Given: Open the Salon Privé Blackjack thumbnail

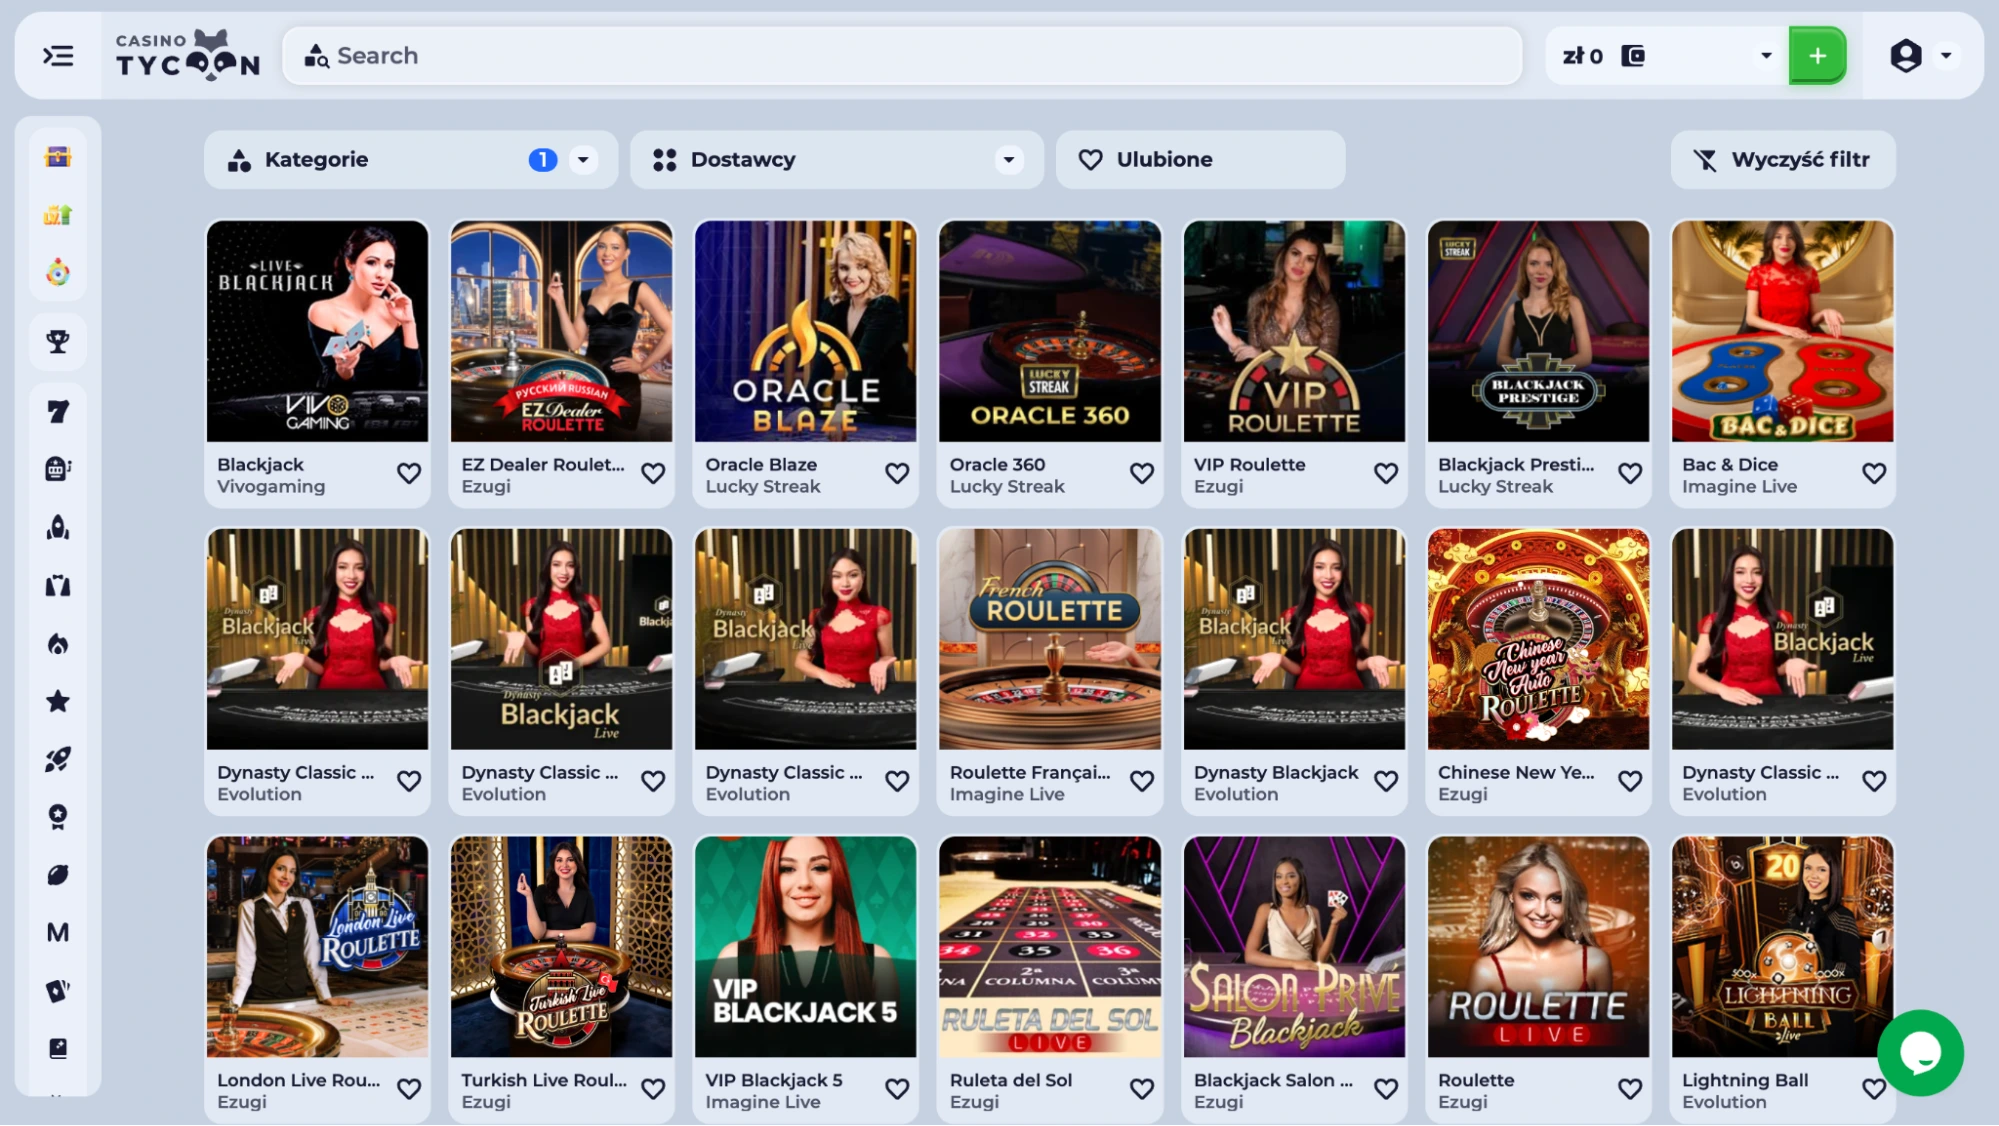Looking at the screenshot, I should point(1294,947).
